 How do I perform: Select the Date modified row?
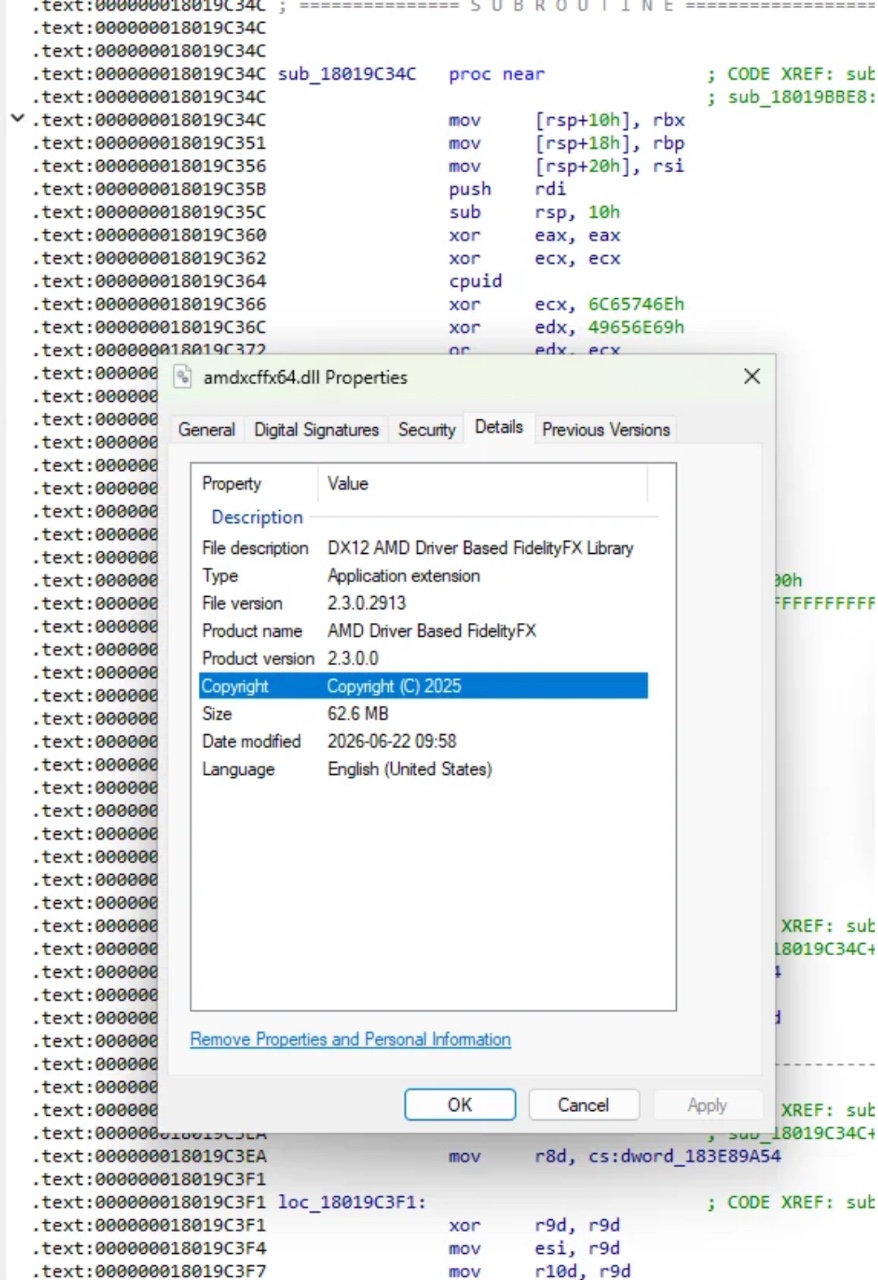(x=423, y=741)
